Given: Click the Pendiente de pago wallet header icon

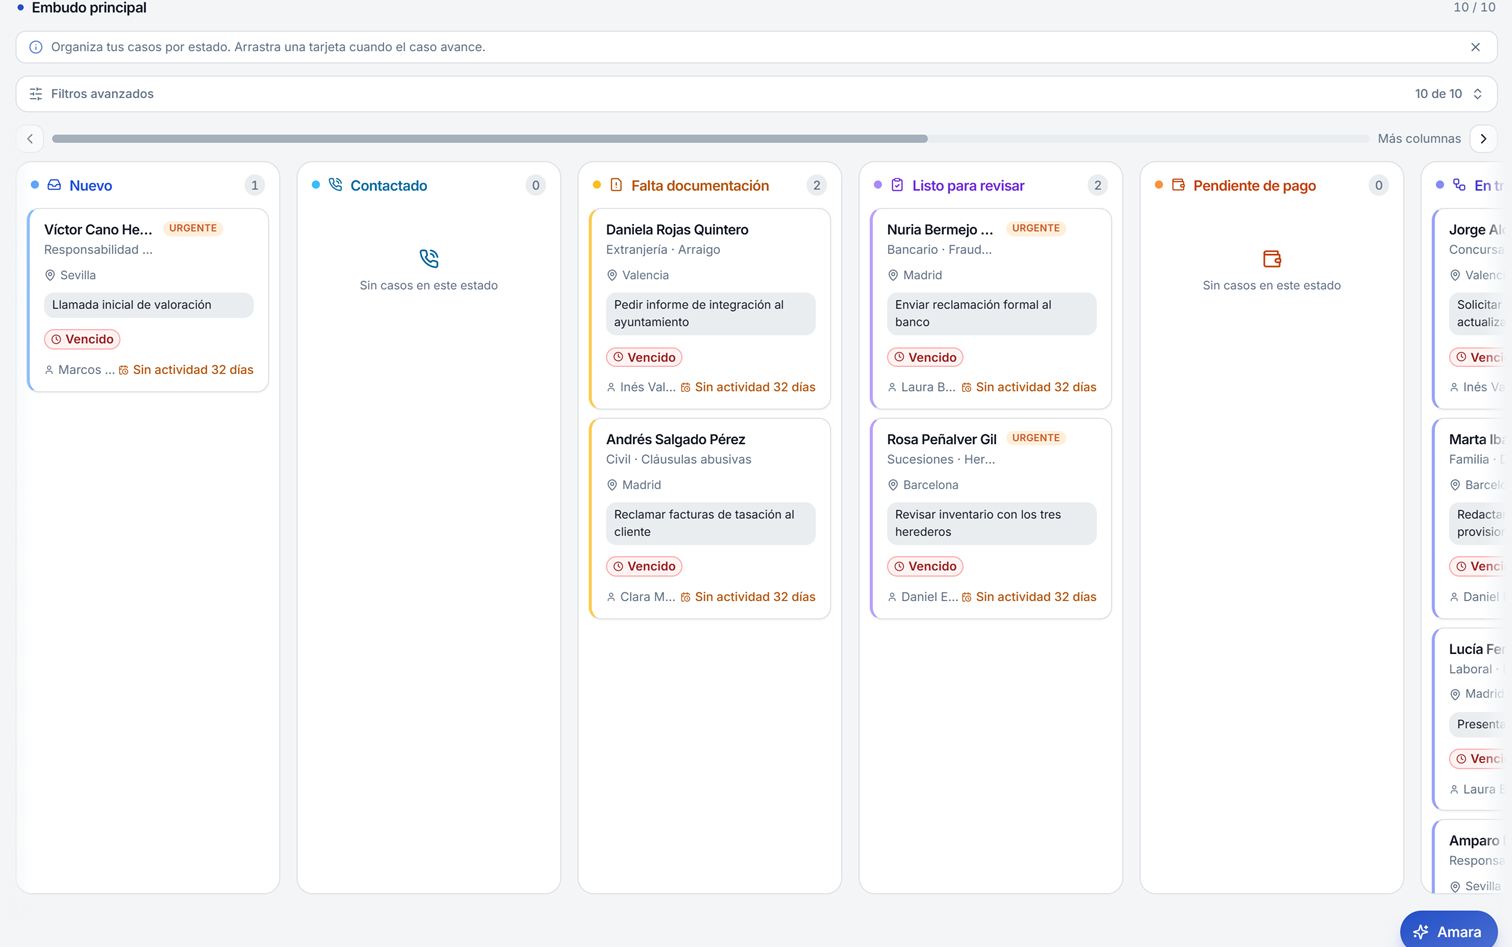Looking at the screenshot, I should [x=1178, y=185].
